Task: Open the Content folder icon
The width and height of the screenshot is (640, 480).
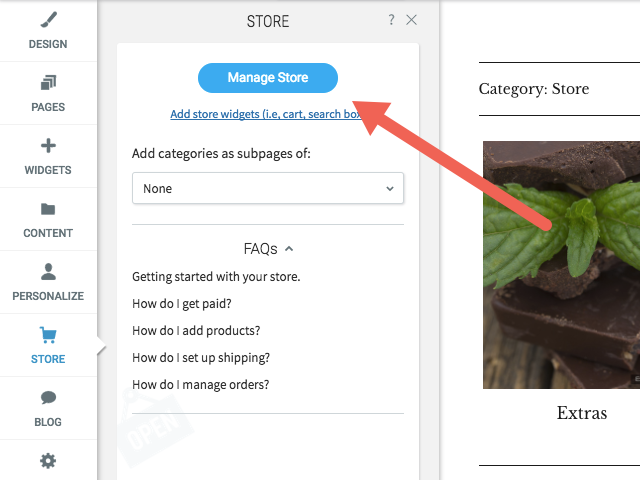Action: pos(48,209)
